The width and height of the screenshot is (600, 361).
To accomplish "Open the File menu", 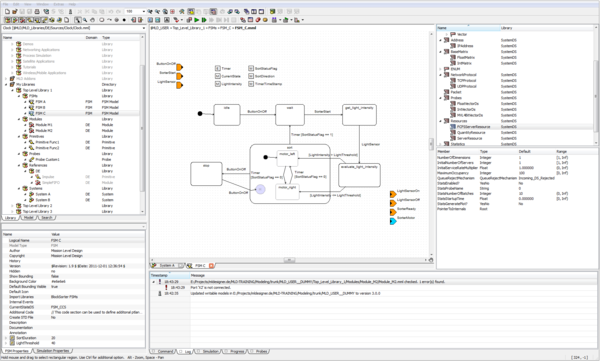I will (5, 4).
